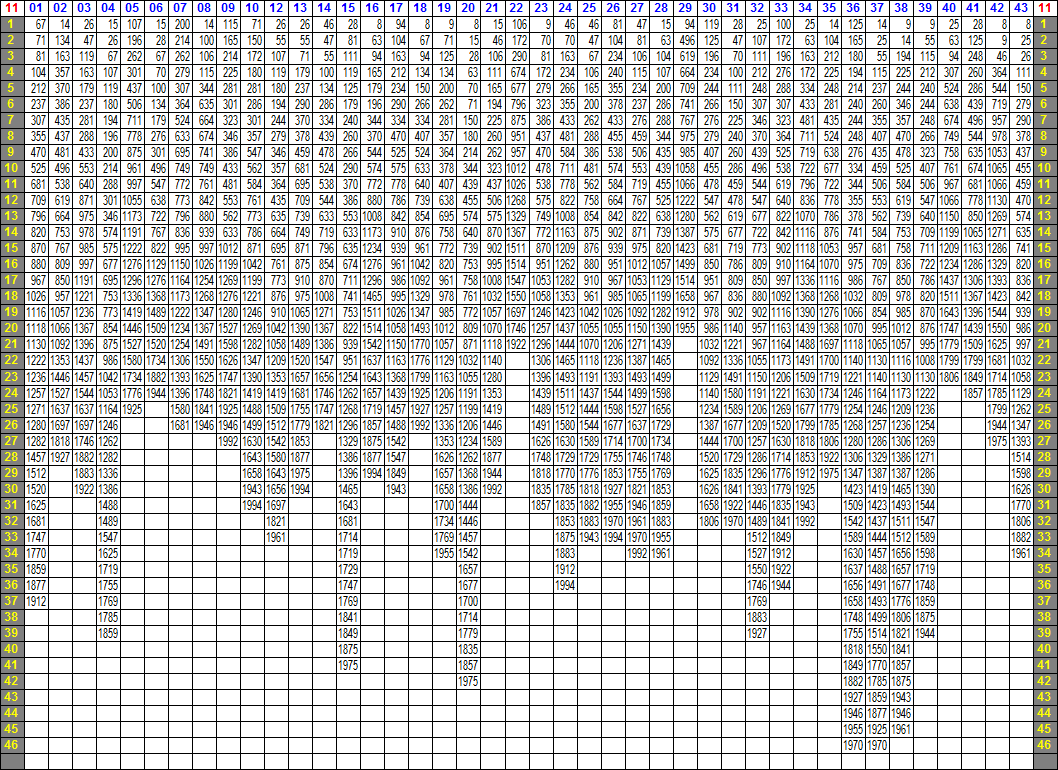Click value 1994 in column 10
The height and width of the screenshot is (770, 1058).
[252, 505]
